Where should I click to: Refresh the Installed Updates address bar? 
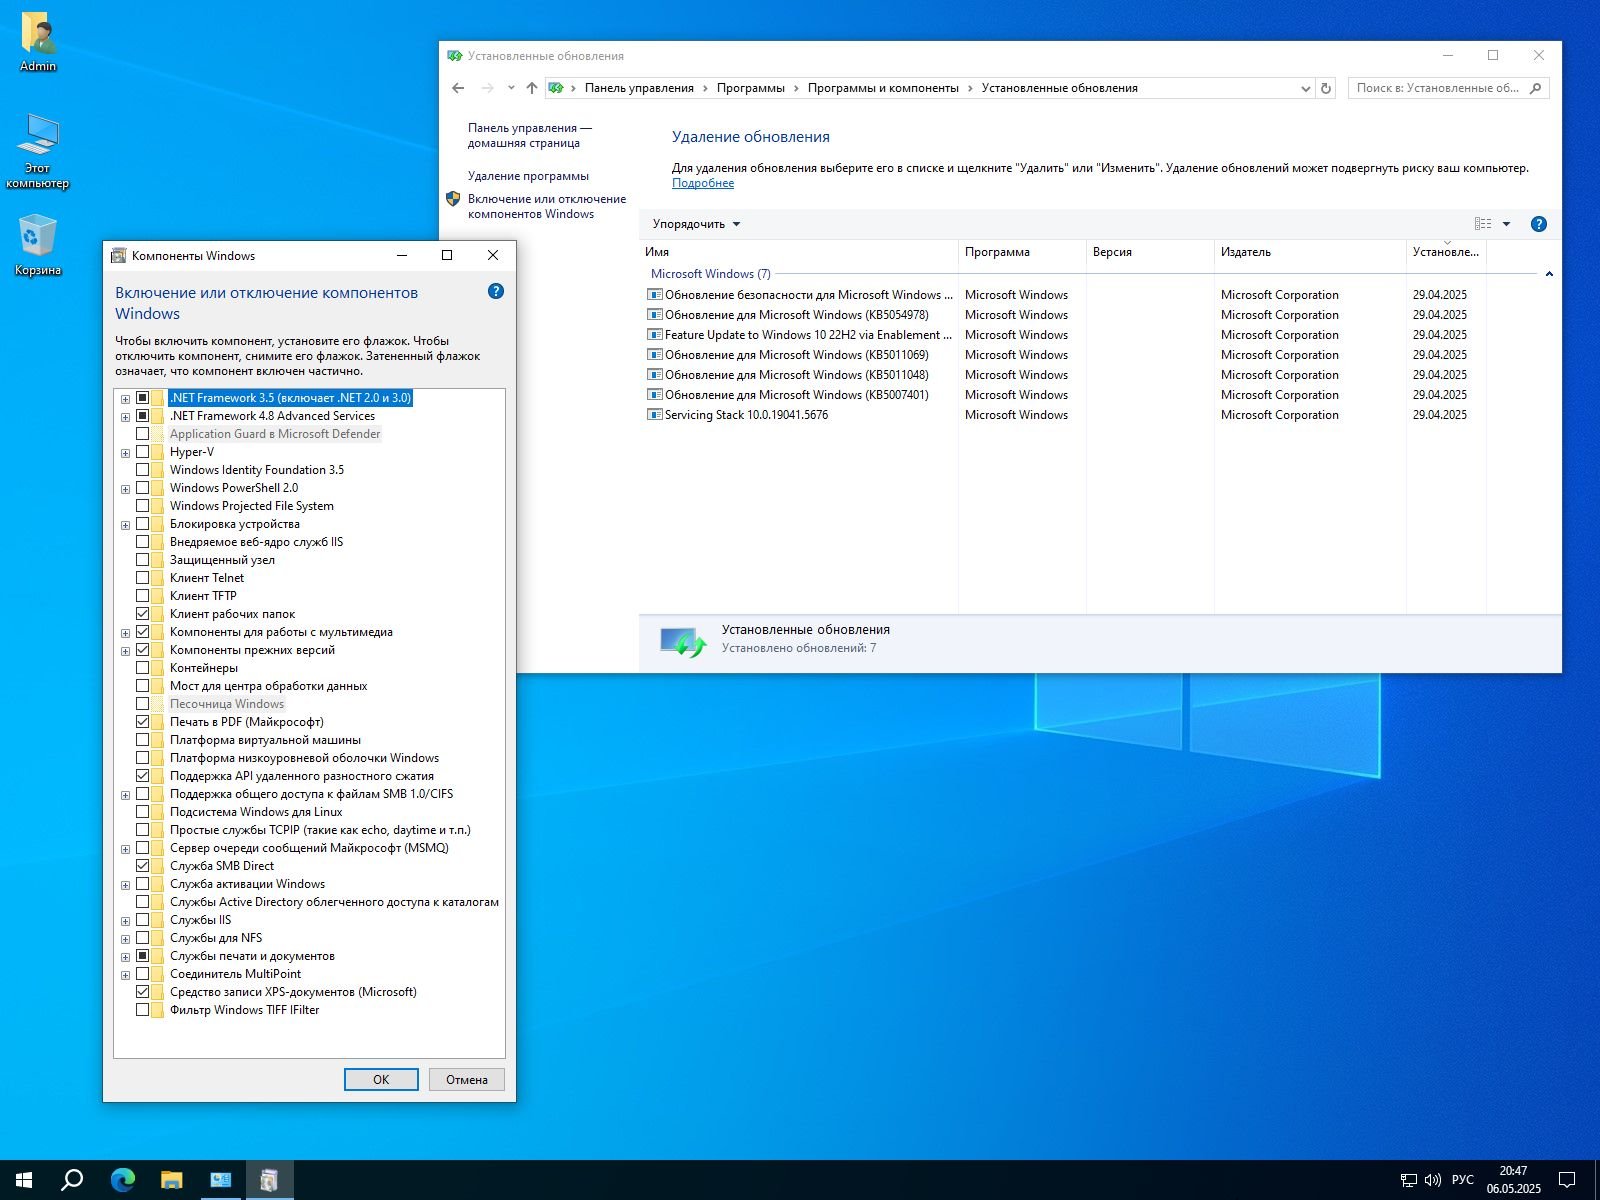pos(1326,88)
